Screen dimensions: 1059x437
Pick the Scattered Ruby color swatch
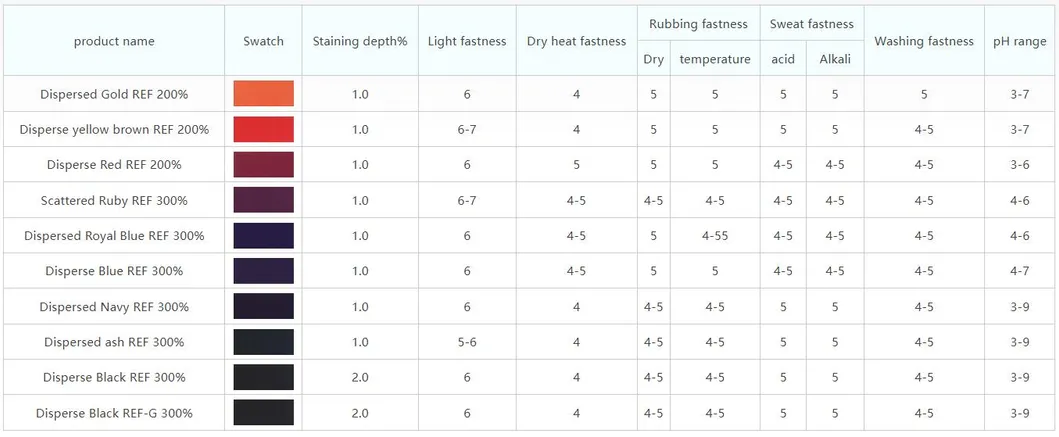pyautogui.click(x=263, y=200)
